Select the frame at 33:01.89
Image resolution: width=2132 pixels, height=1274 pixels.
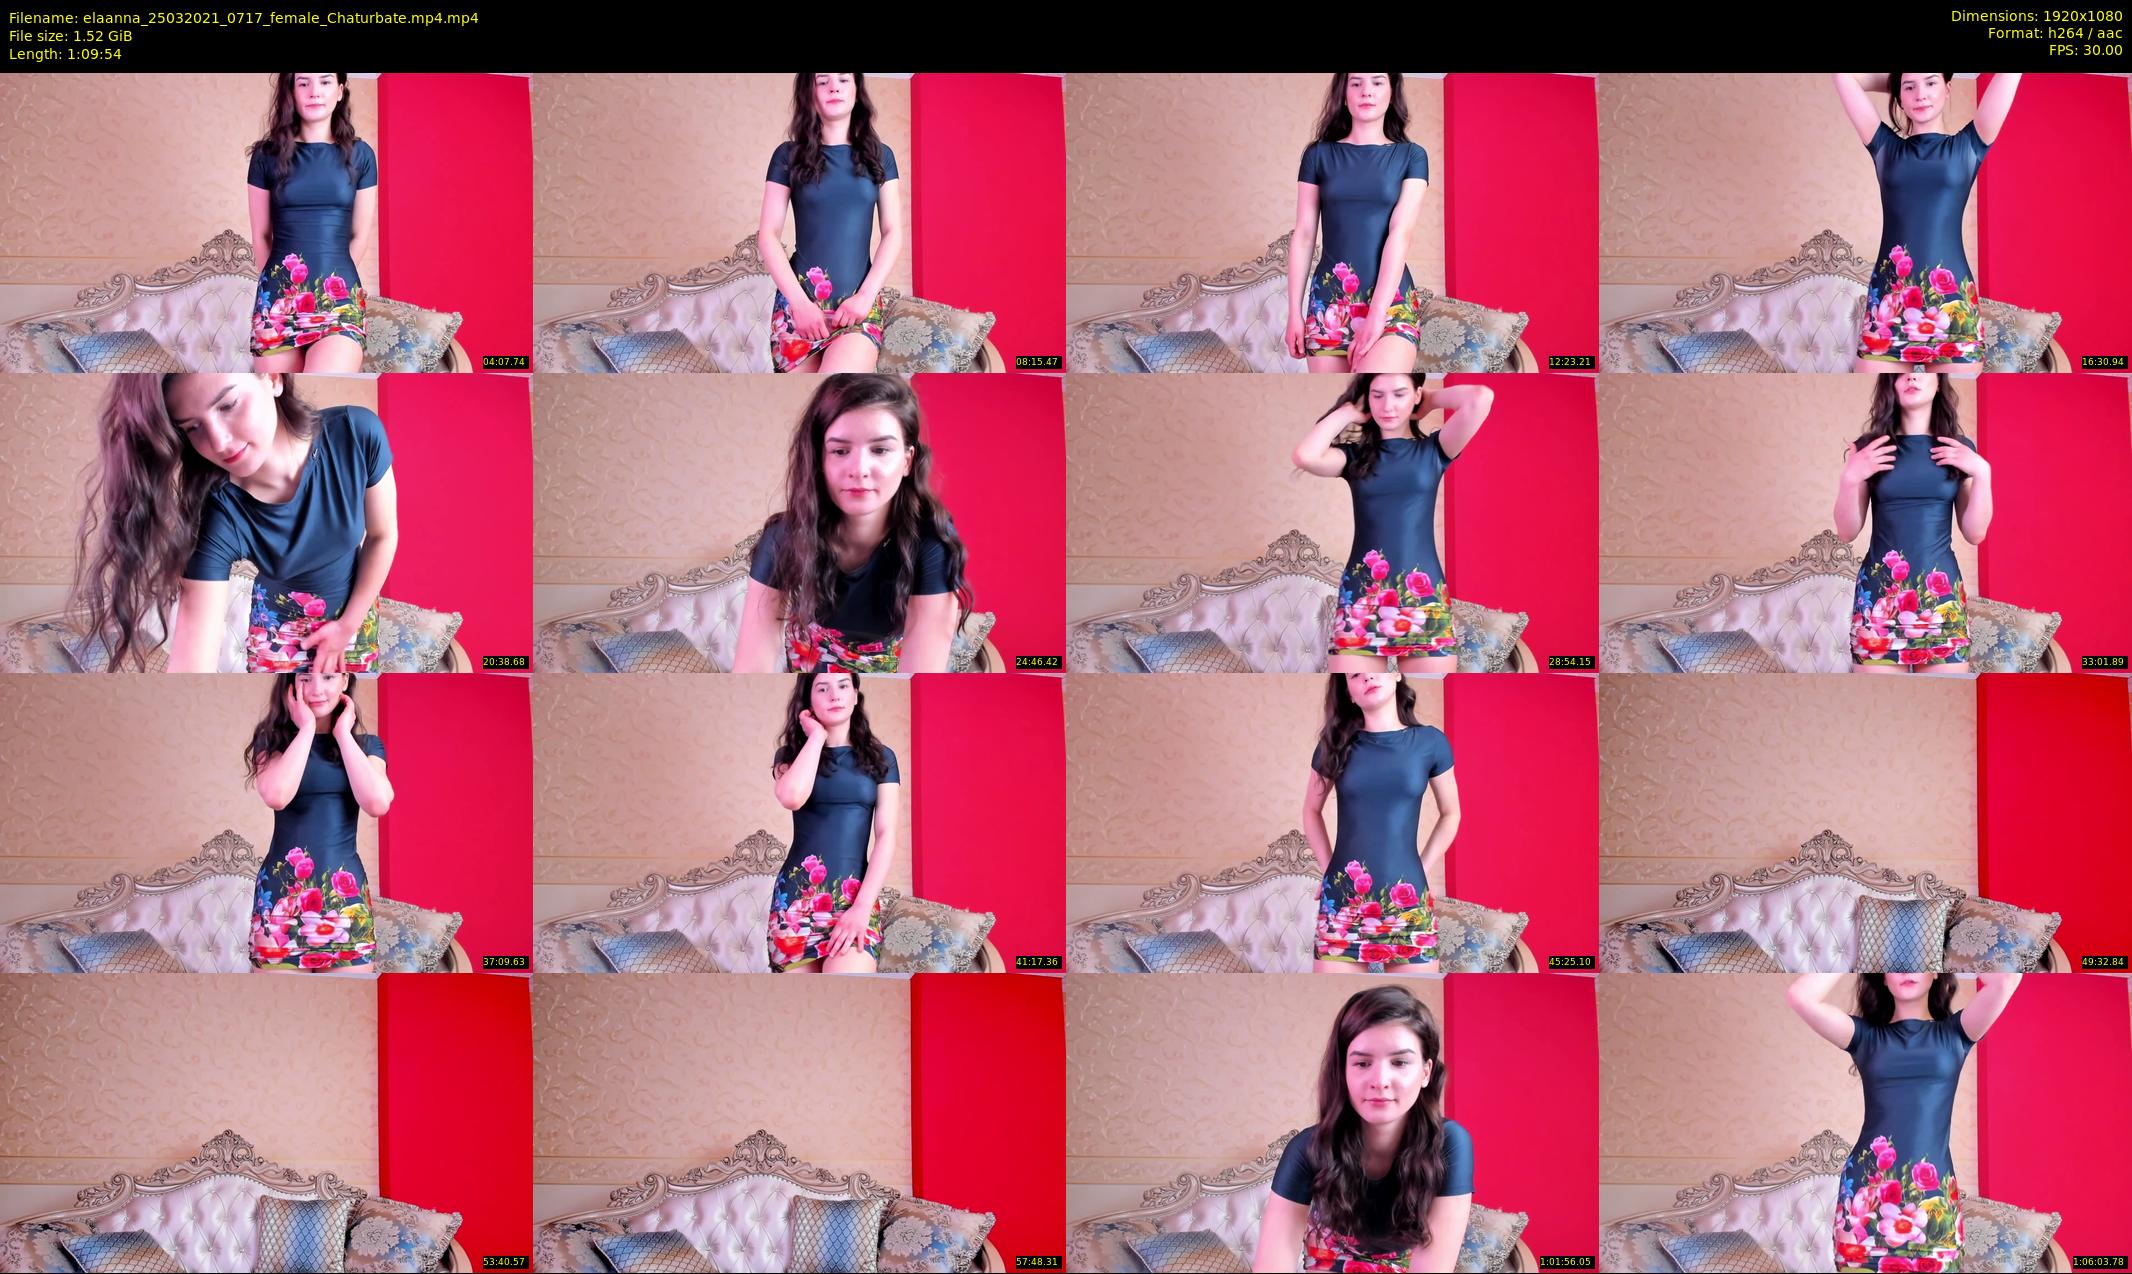coord(1865,522)
